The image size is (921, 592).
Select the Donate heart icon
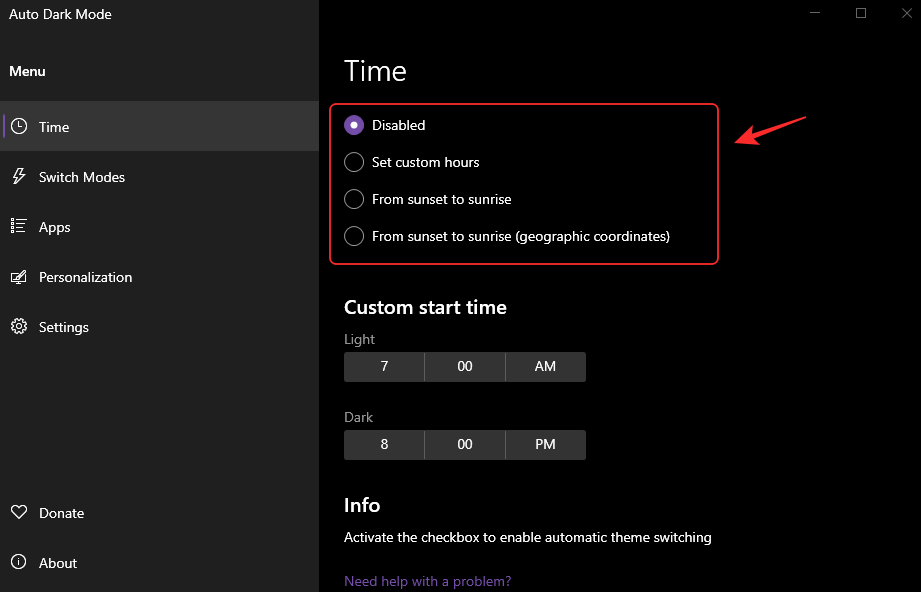18,512
